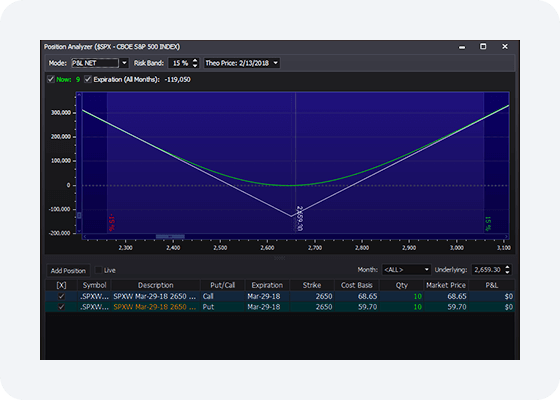Click the chart scrollbar right arrow
The height and width of the screenshot is (400, 560).
(x=506, y=236)
